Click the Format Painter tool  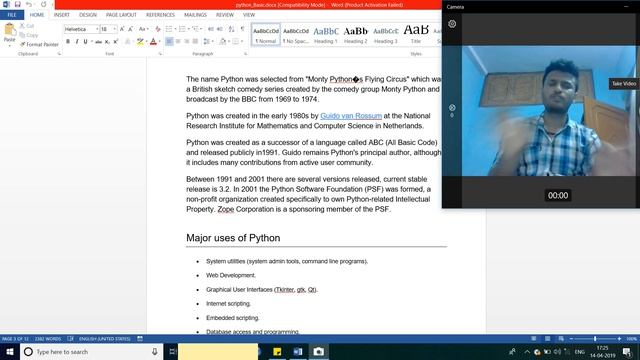(39, 44)
